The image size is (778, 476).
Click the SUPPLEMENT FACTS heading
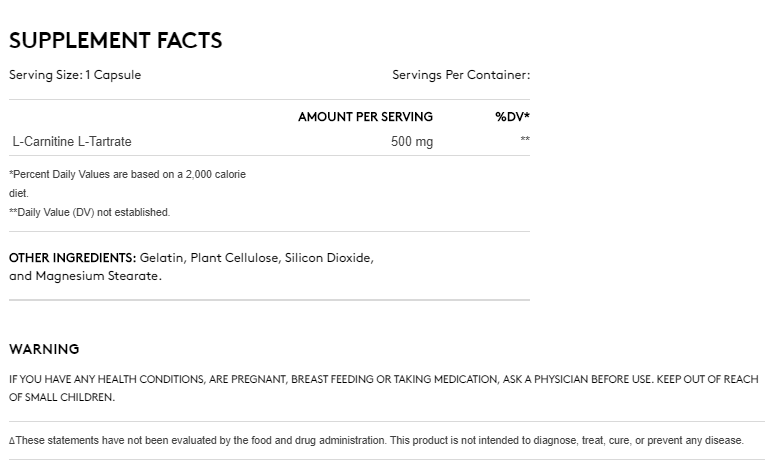116,41
